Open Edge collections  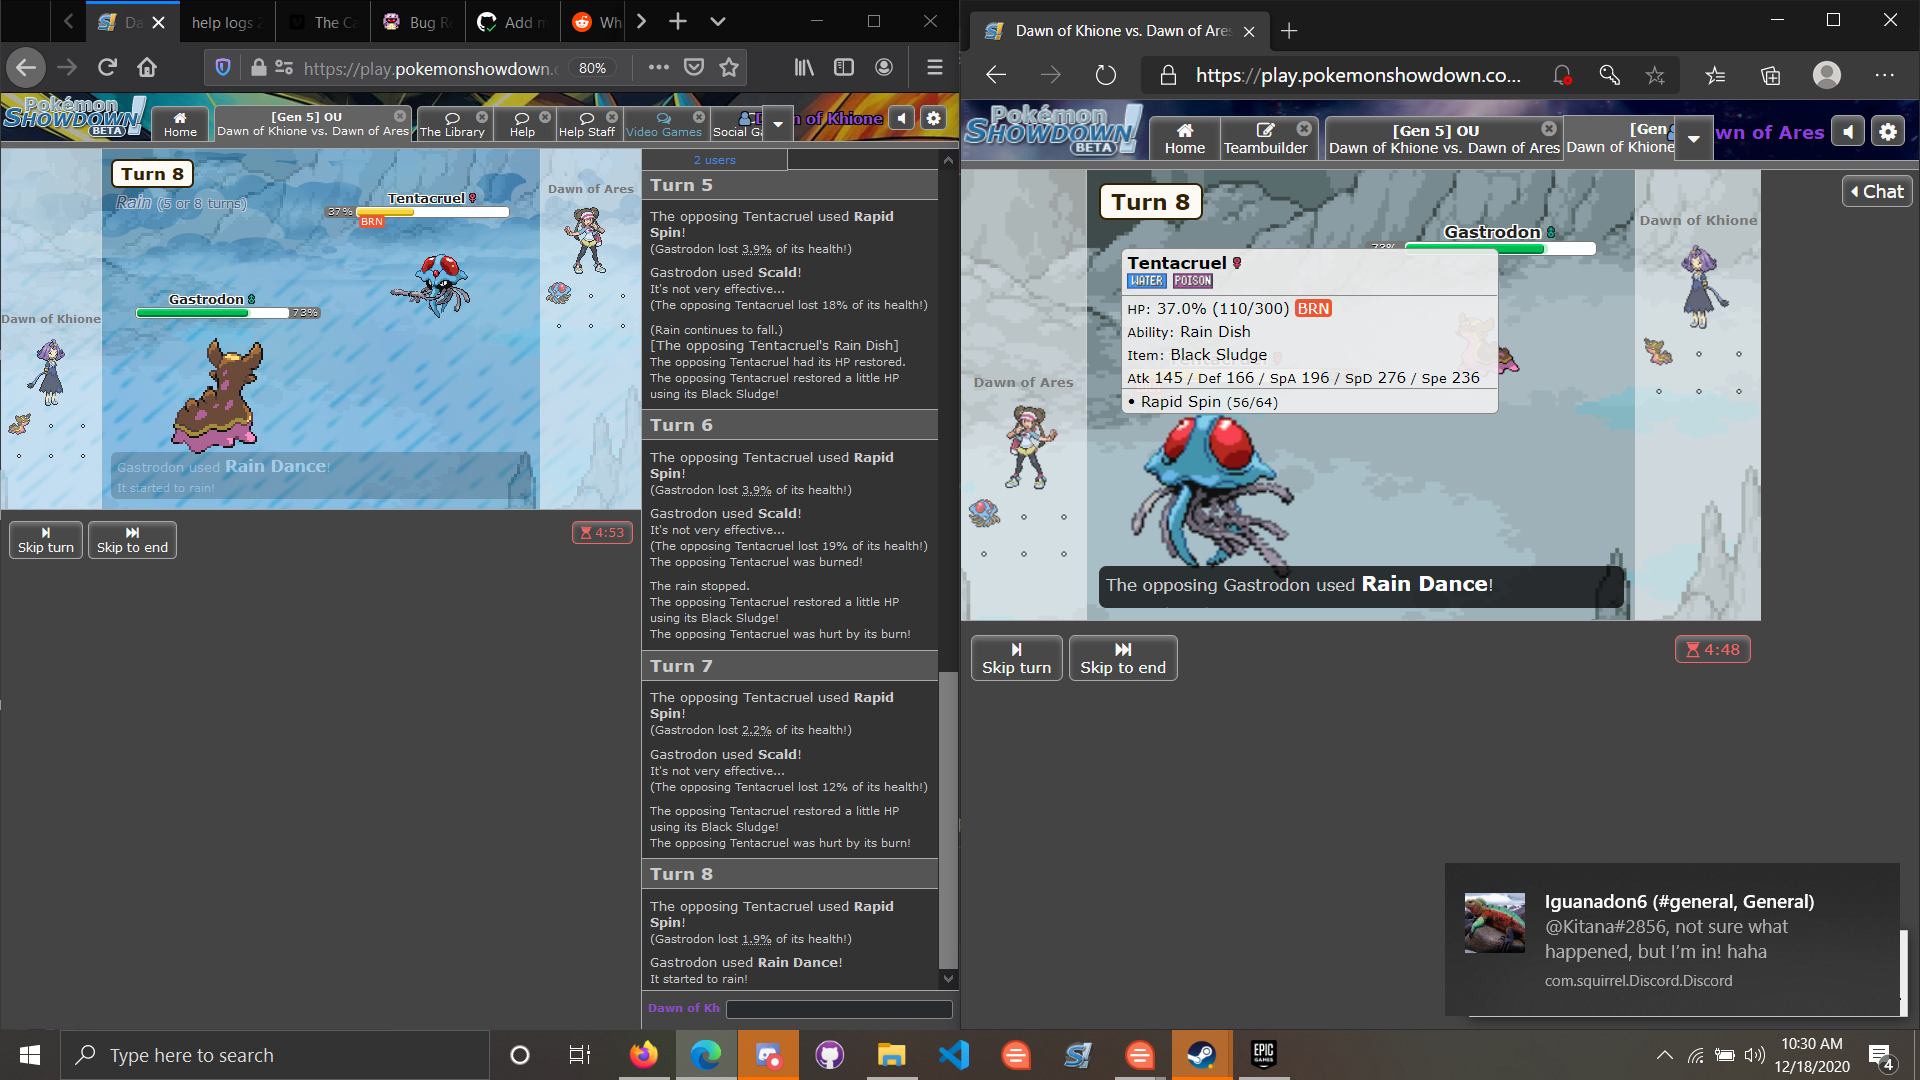click(1771, 75)
